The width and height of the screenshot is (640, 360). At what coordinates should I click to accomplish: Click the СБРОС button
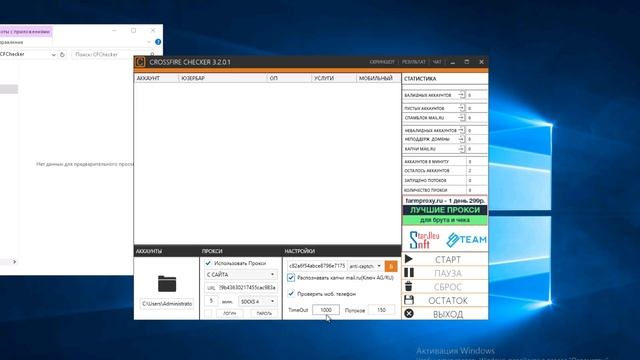[445, 287]
